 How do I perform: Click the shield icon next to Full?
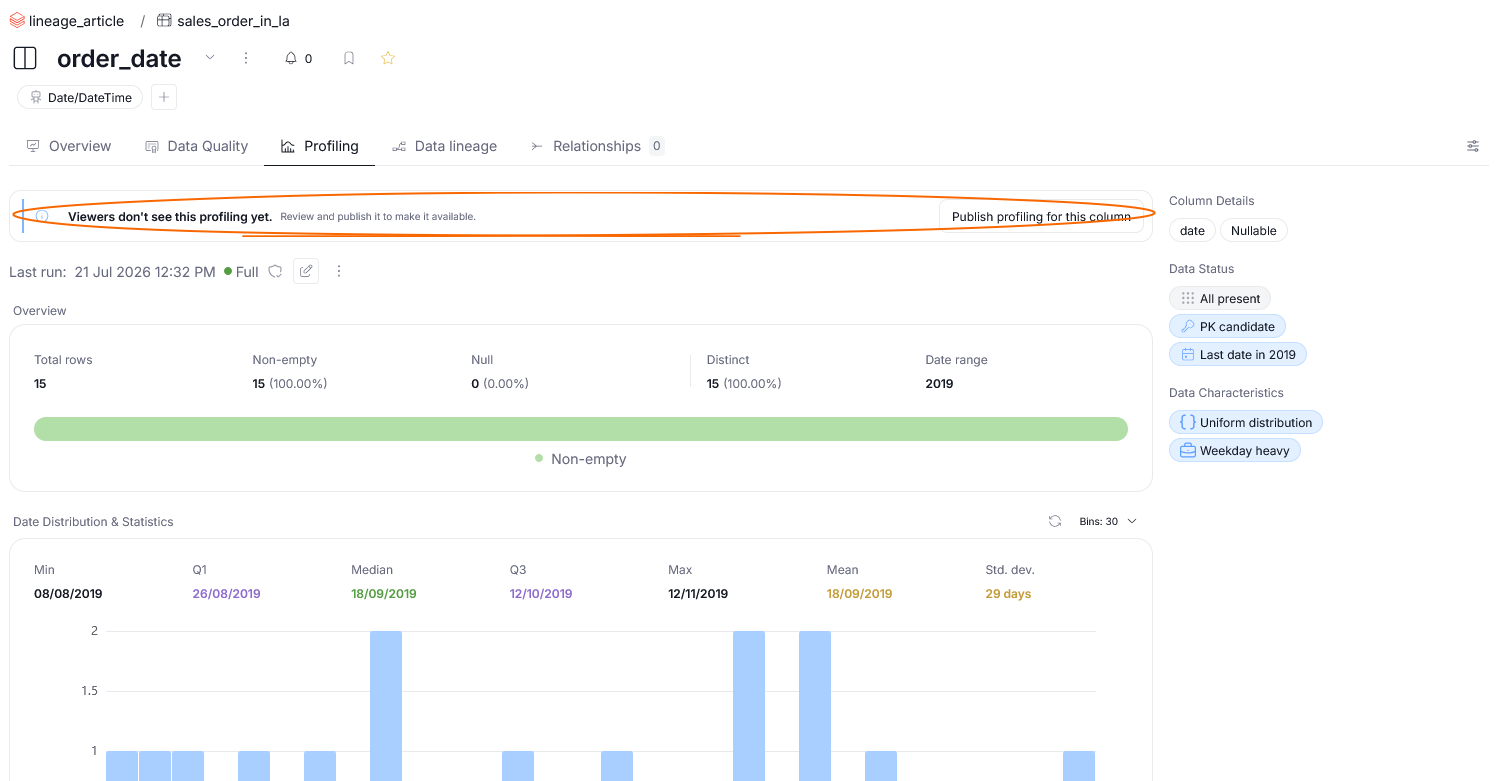pos(275,271)
